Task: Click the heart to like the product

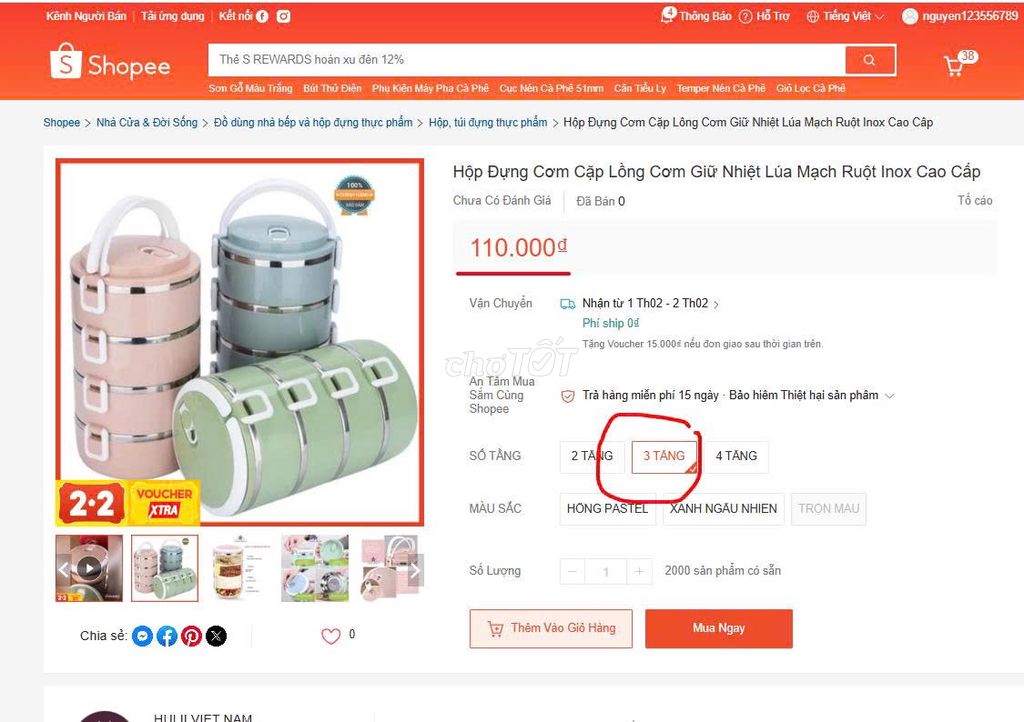Action: [330, 634]
